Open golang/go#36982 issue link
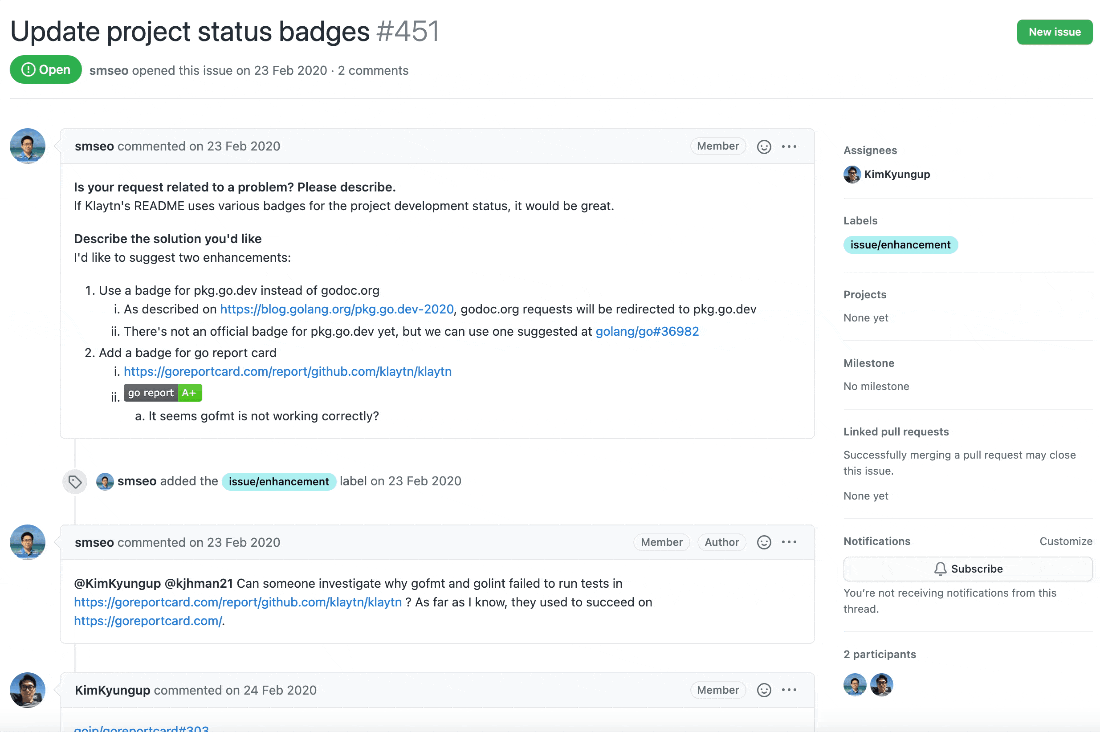Image resolution: width=1100 pixels, height=732 pixels. [647, 332]
